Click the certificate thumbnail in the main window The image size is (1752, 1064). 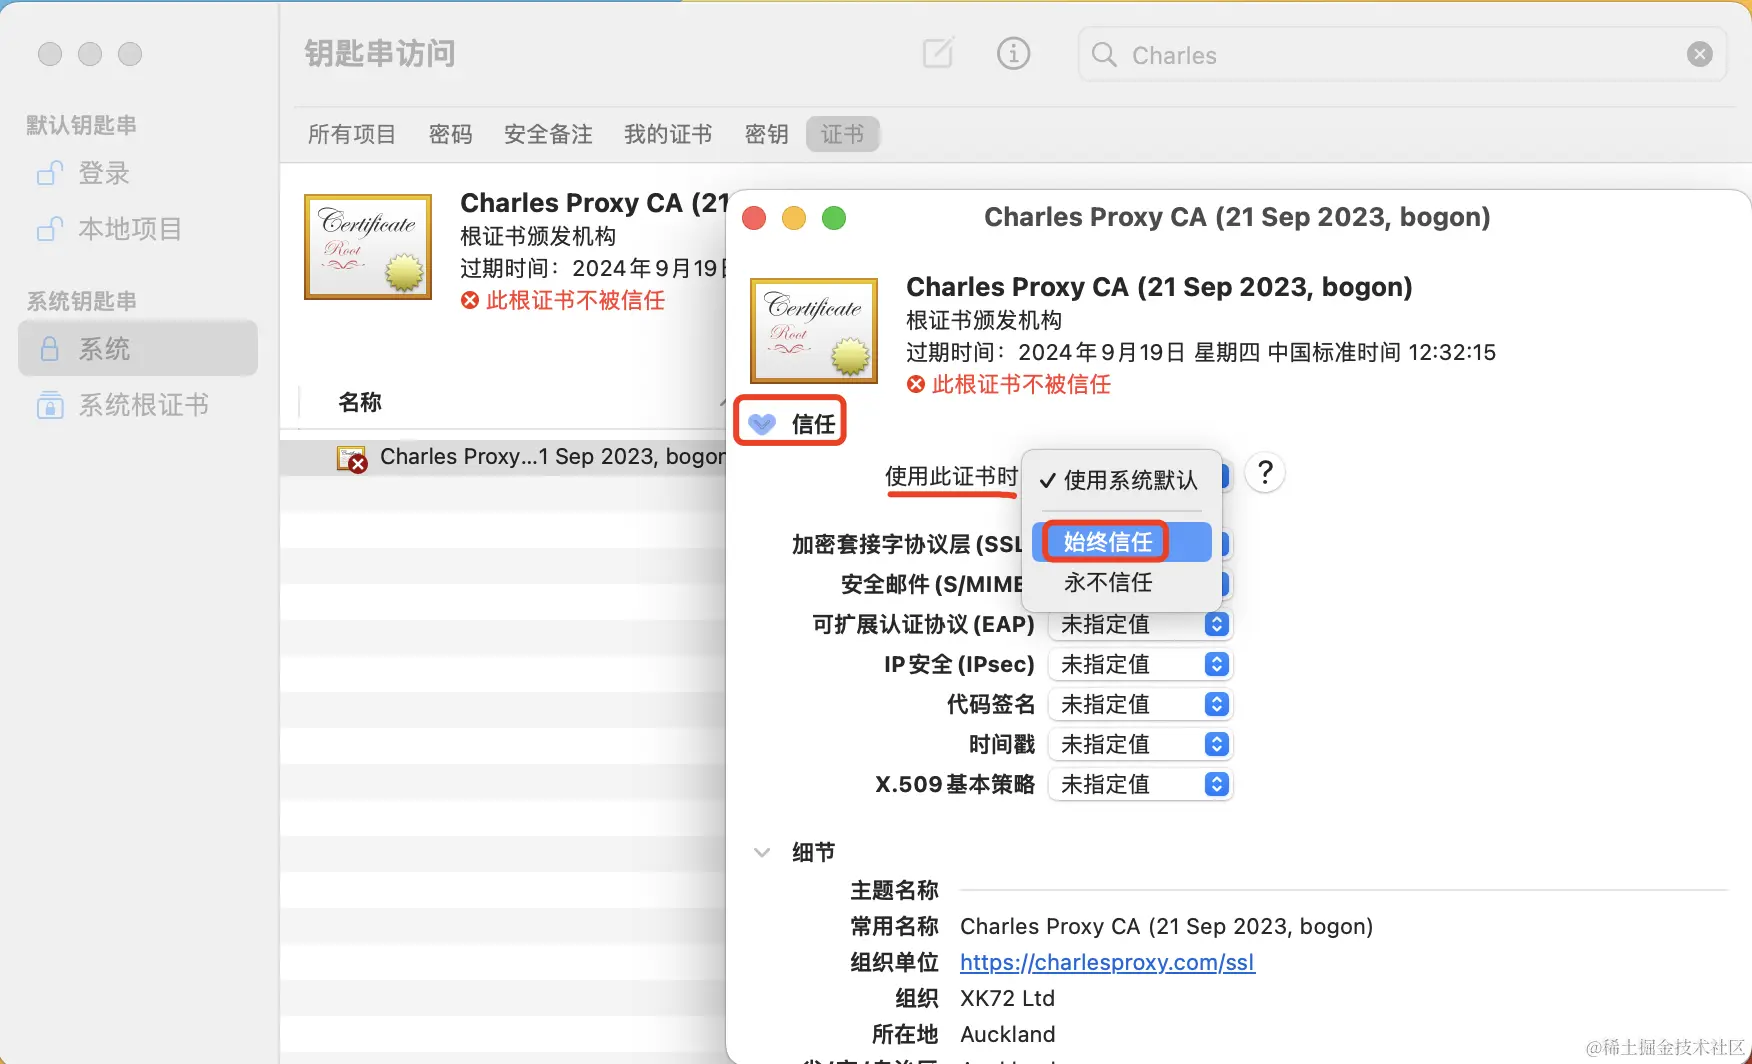tap(368, 247)
